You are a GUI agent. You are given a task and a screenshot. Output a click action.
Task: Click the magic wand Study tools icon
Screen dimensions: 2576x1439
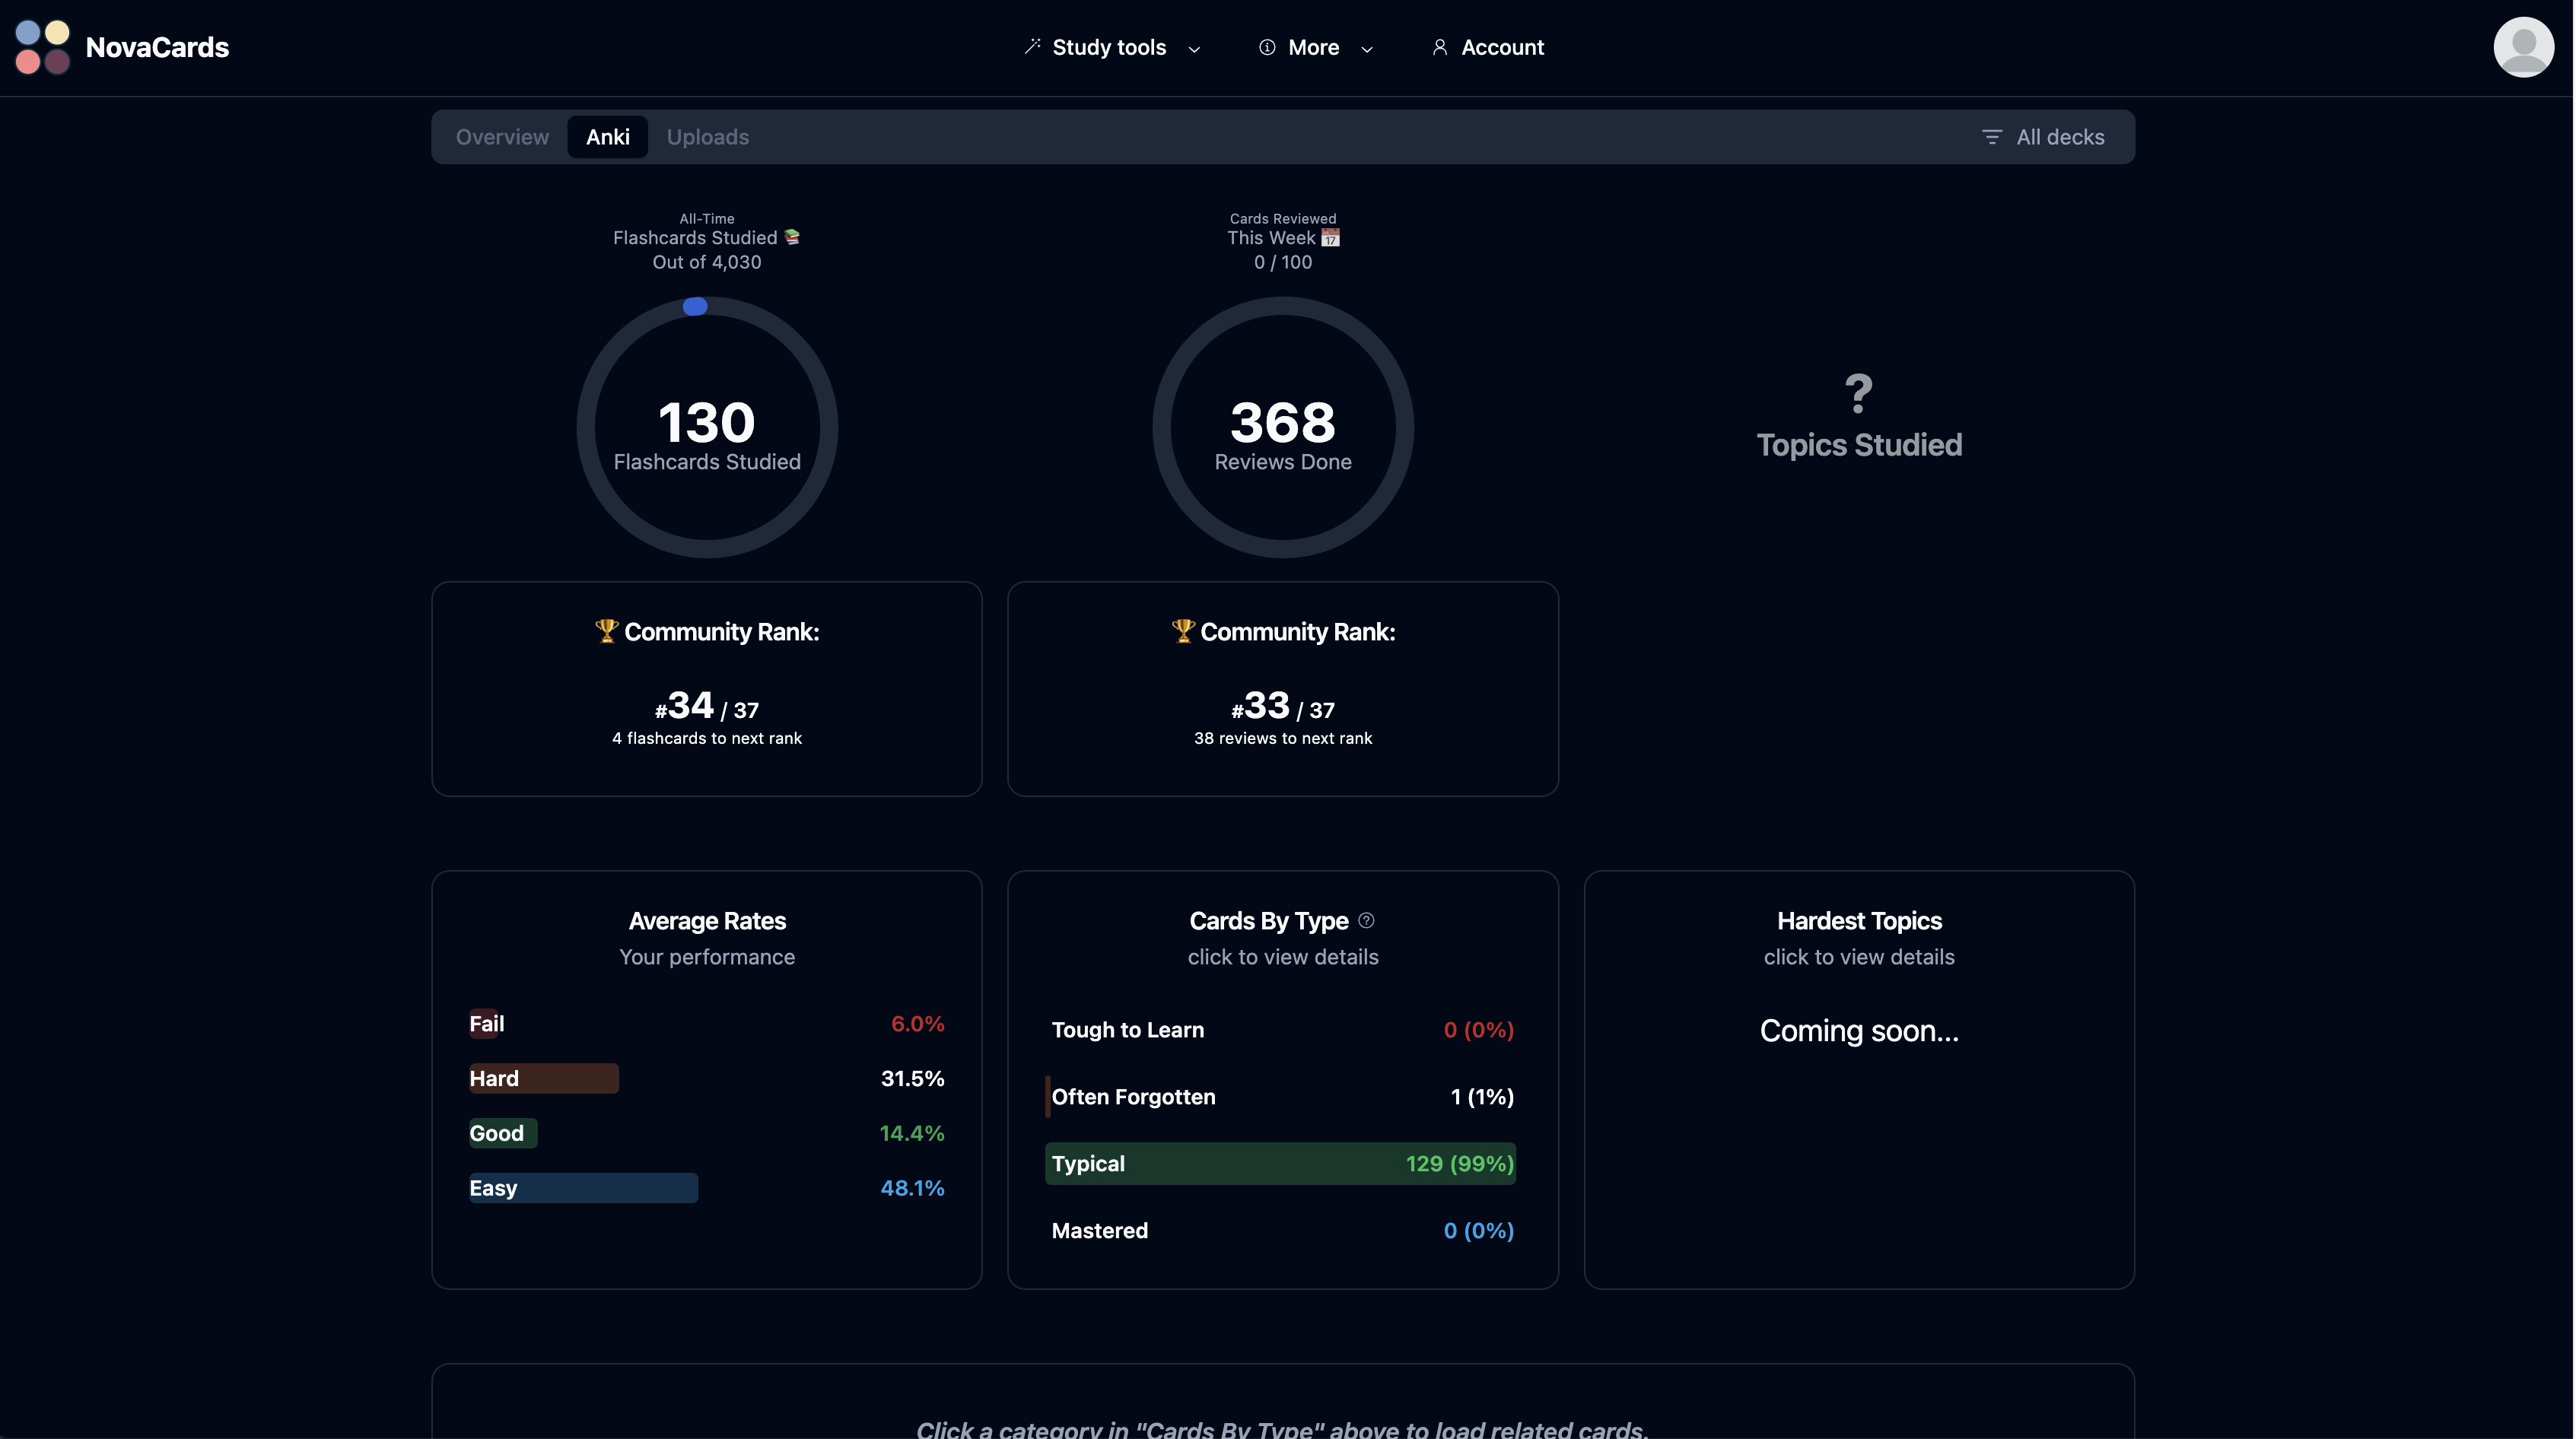tap(1032, 46)
